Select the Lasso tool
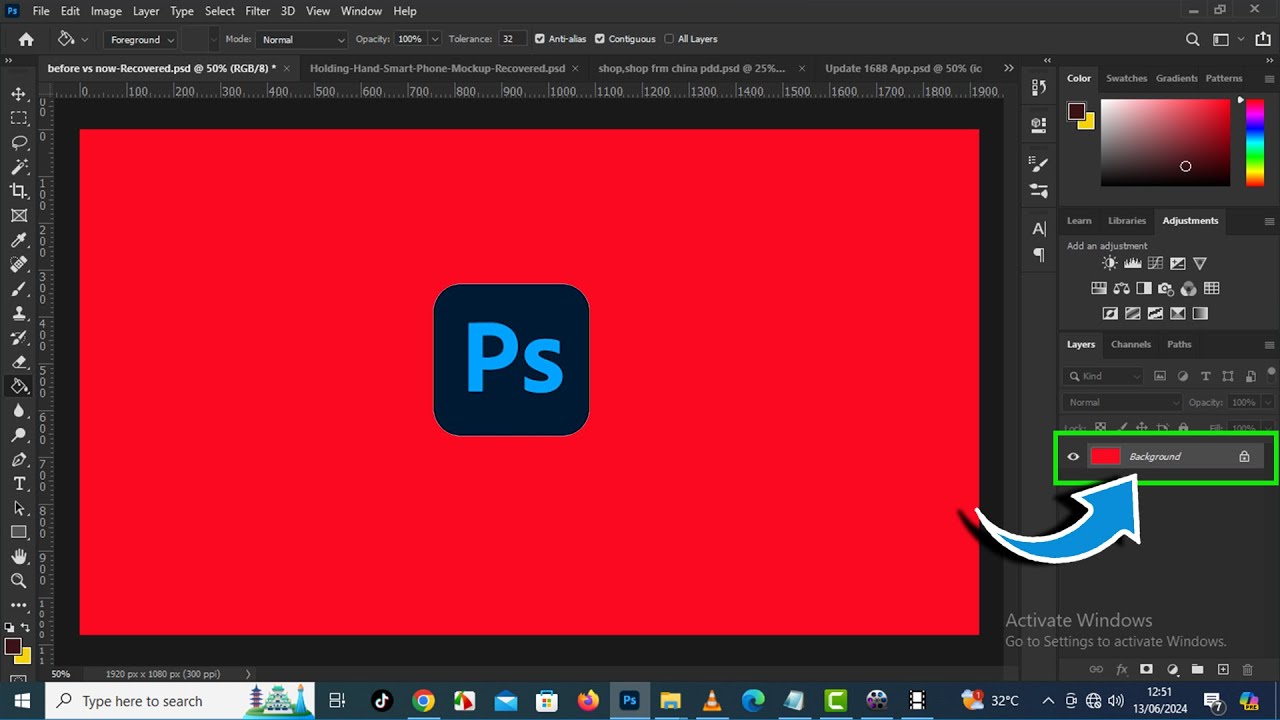The height and width of the screenshot is (720, 1280). tap(18, 142)
